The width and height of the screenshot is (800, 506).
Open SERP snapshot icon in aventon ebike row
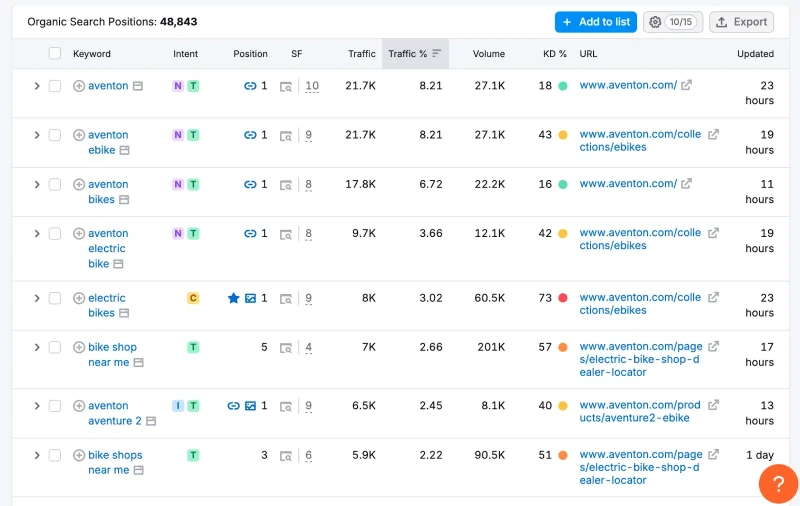click(286, 136)
